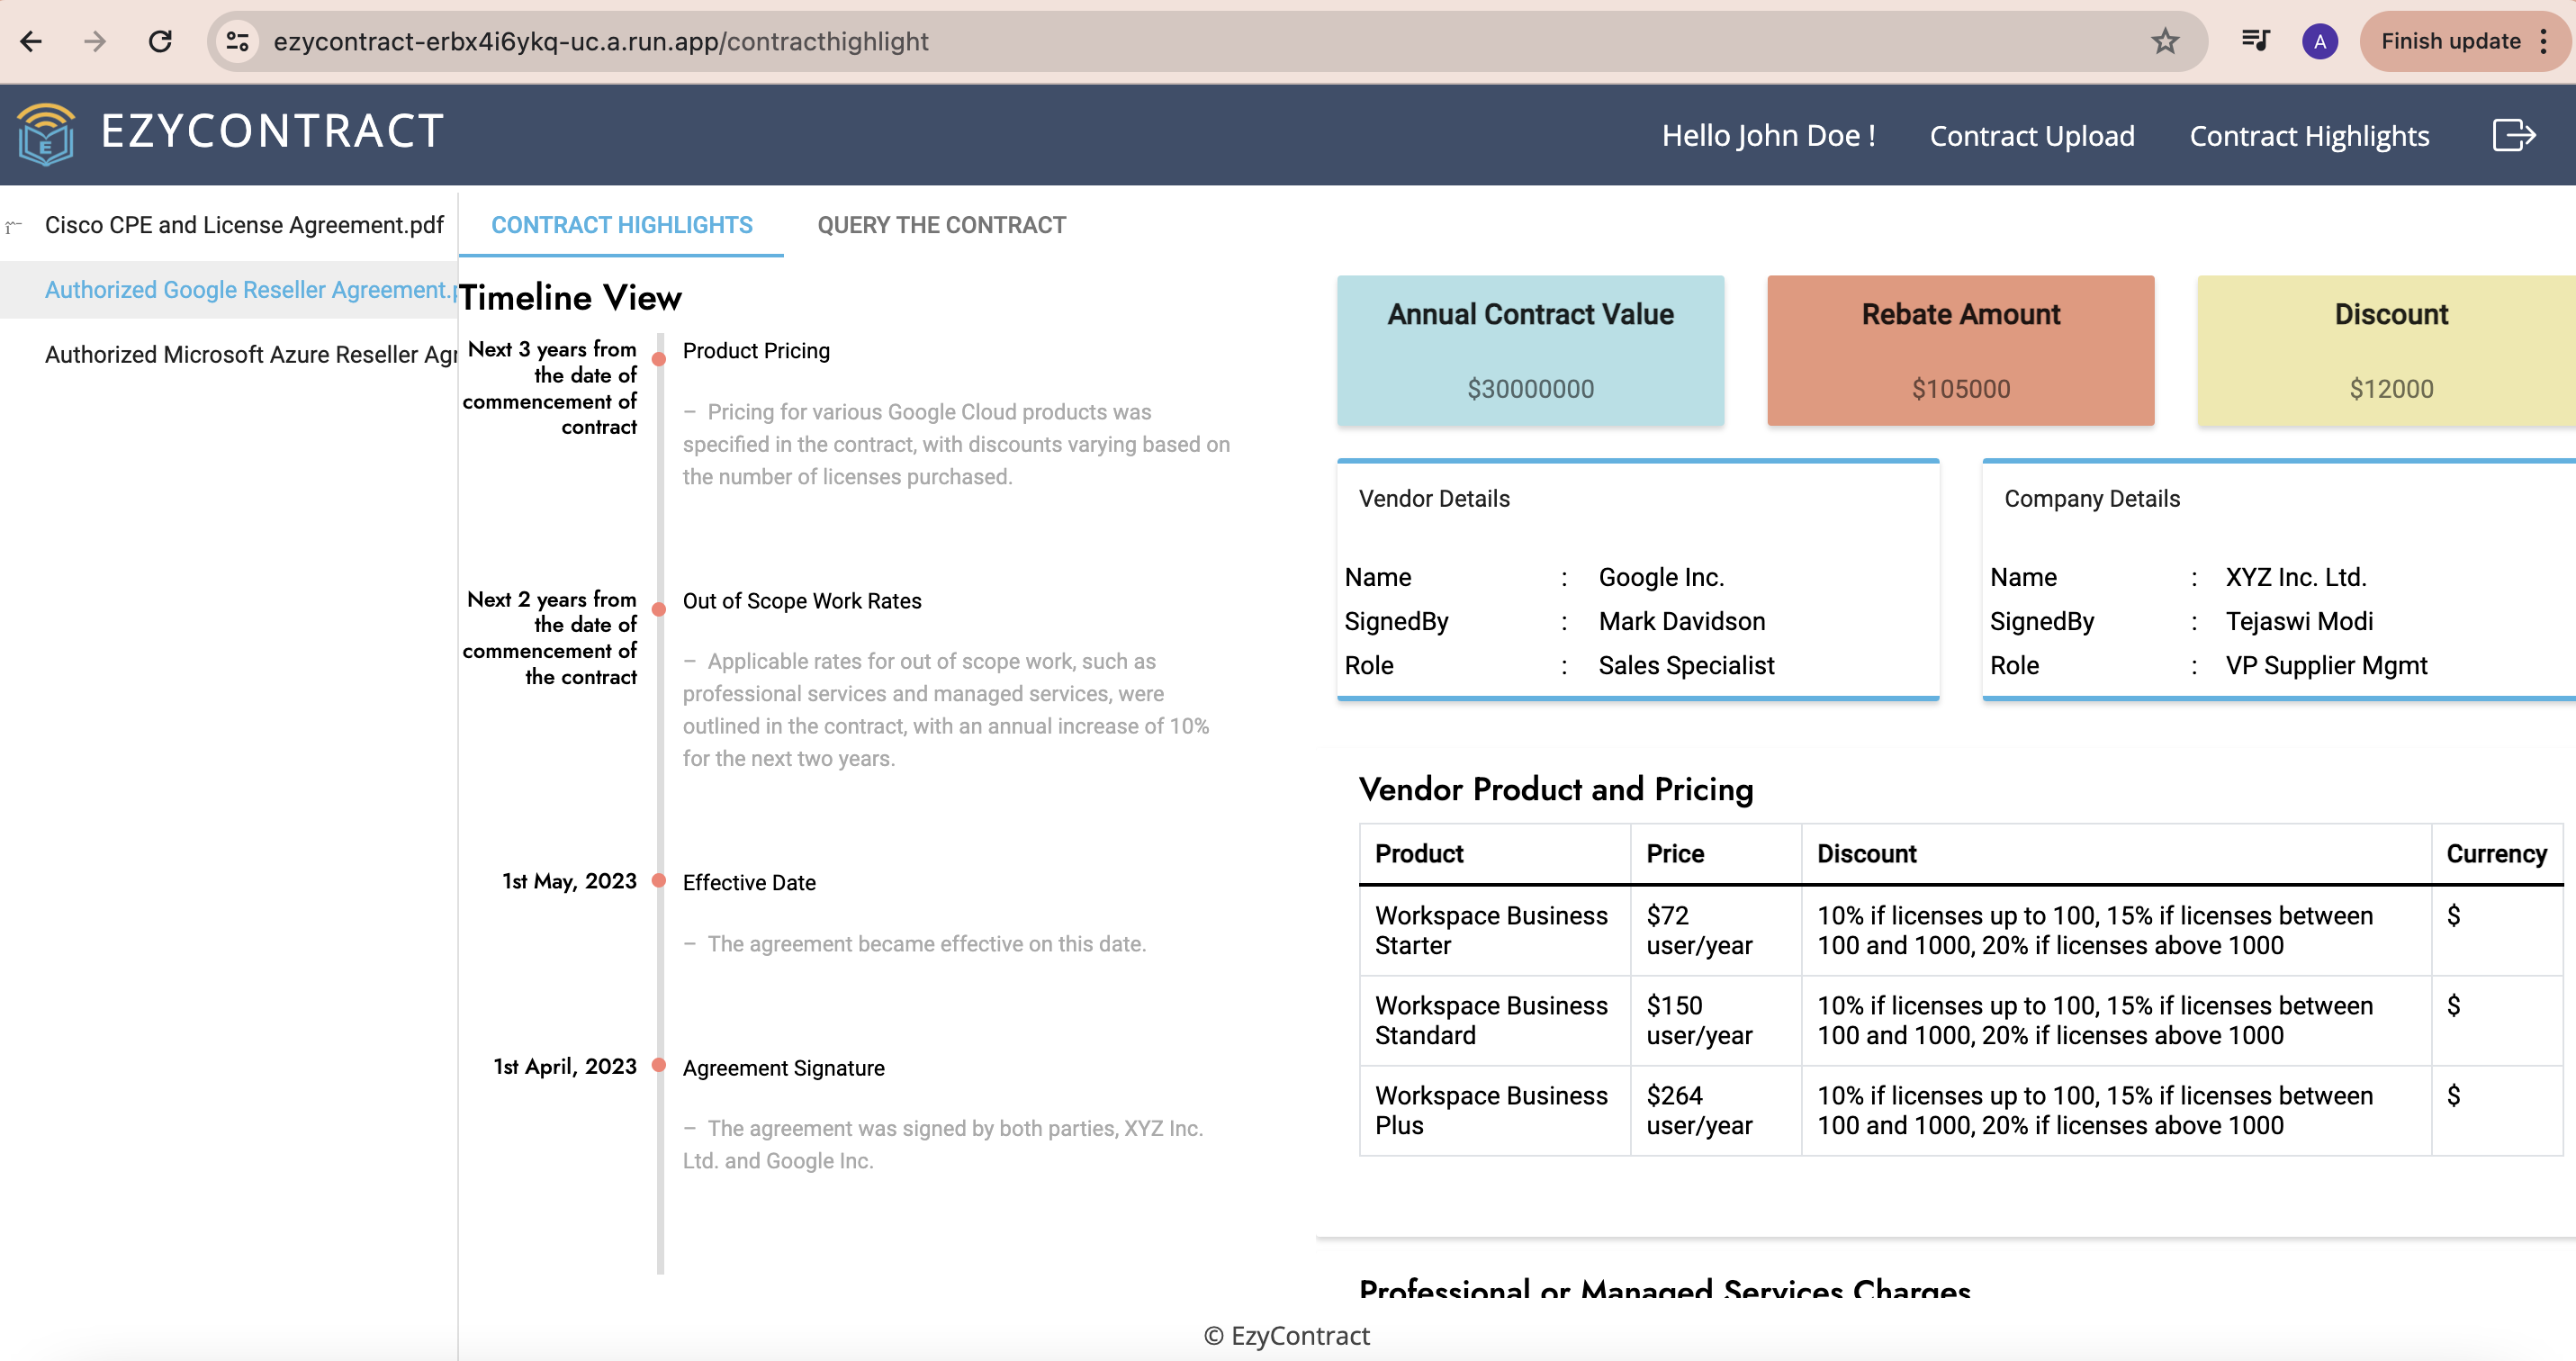The height and width of the screenshot is (1361, 2576).
Task: Select Authorized Microsoft Azure Reseller Agreement file
Action: click(250, 354)
